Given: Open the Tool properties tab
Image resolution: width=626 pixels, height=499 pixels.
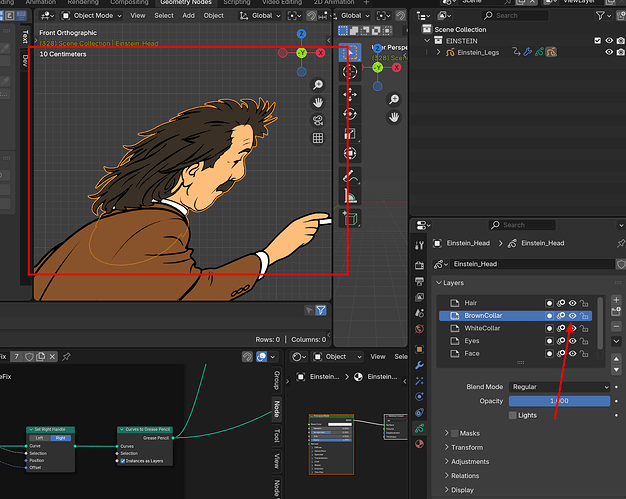Looking at the screenshot, I should (x=419, y=246).
